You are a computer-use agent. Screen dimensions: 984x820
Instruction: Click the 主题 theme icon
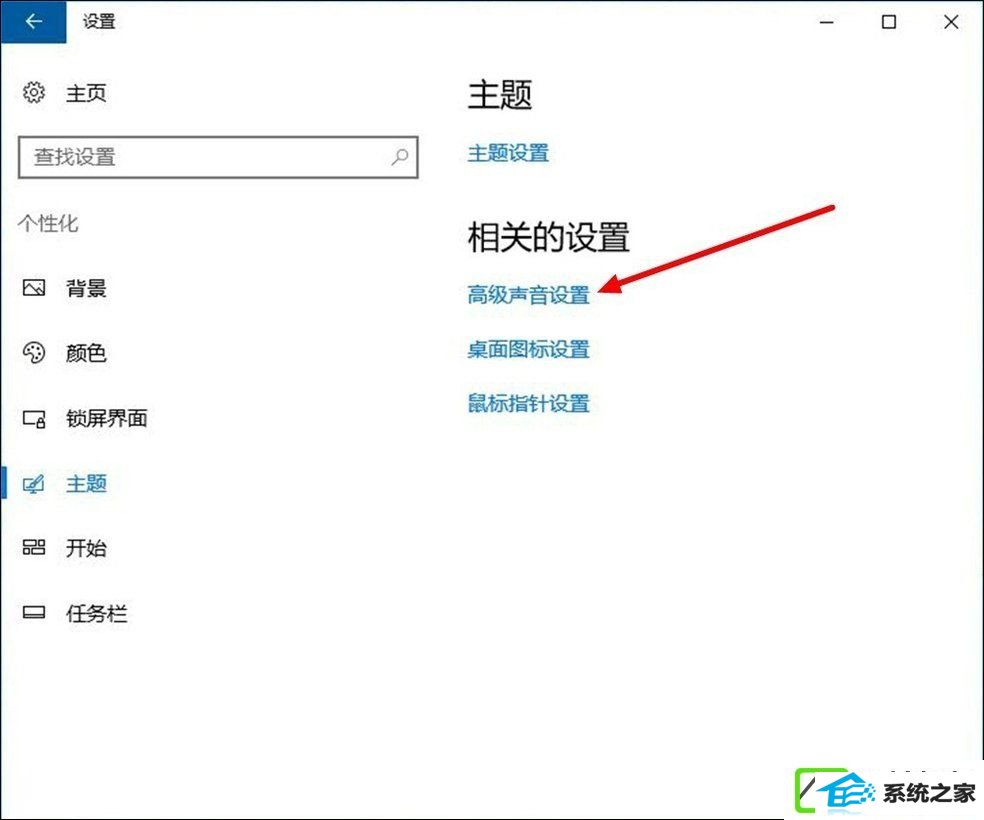(34, 484)
